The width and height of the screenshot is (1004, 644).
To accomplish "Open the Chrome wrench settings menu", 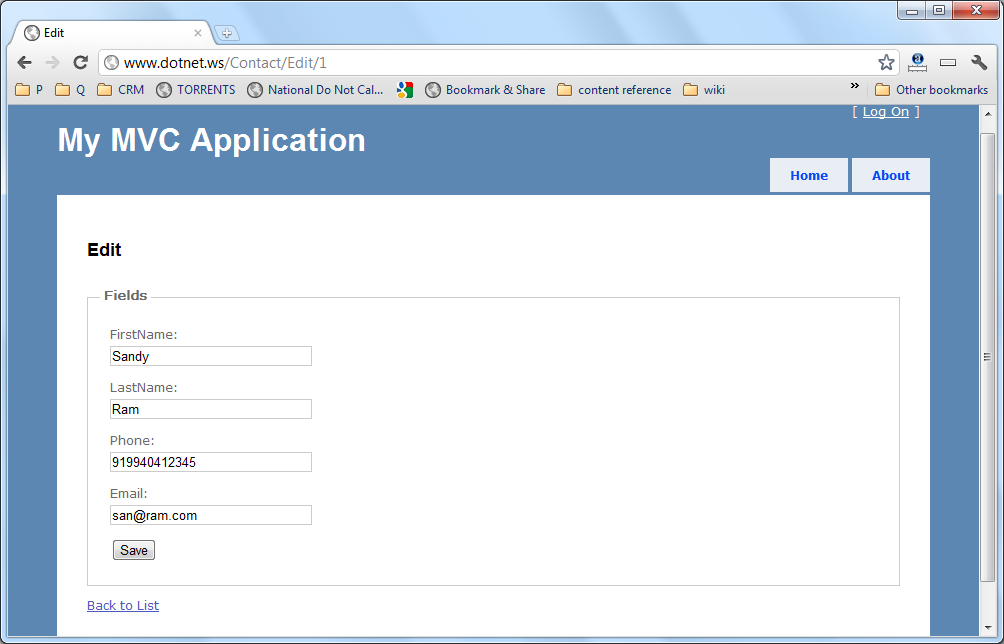I will click(980, 63).
